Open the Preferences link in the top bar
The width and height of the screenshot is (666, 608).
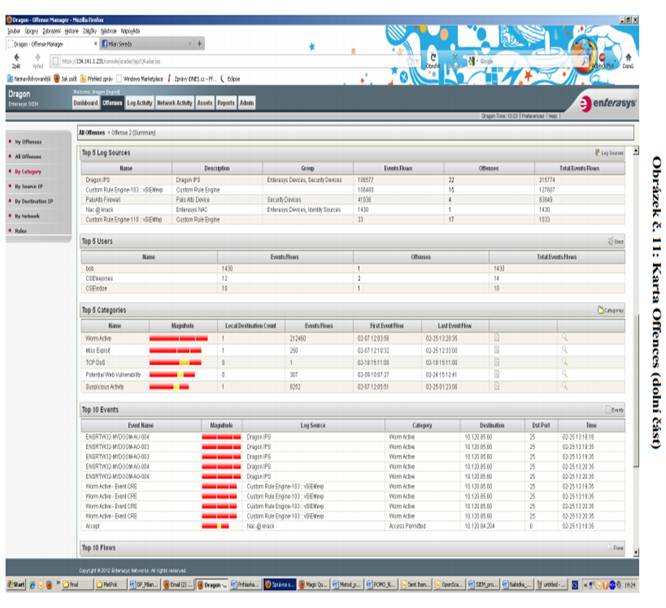point(533,116)
